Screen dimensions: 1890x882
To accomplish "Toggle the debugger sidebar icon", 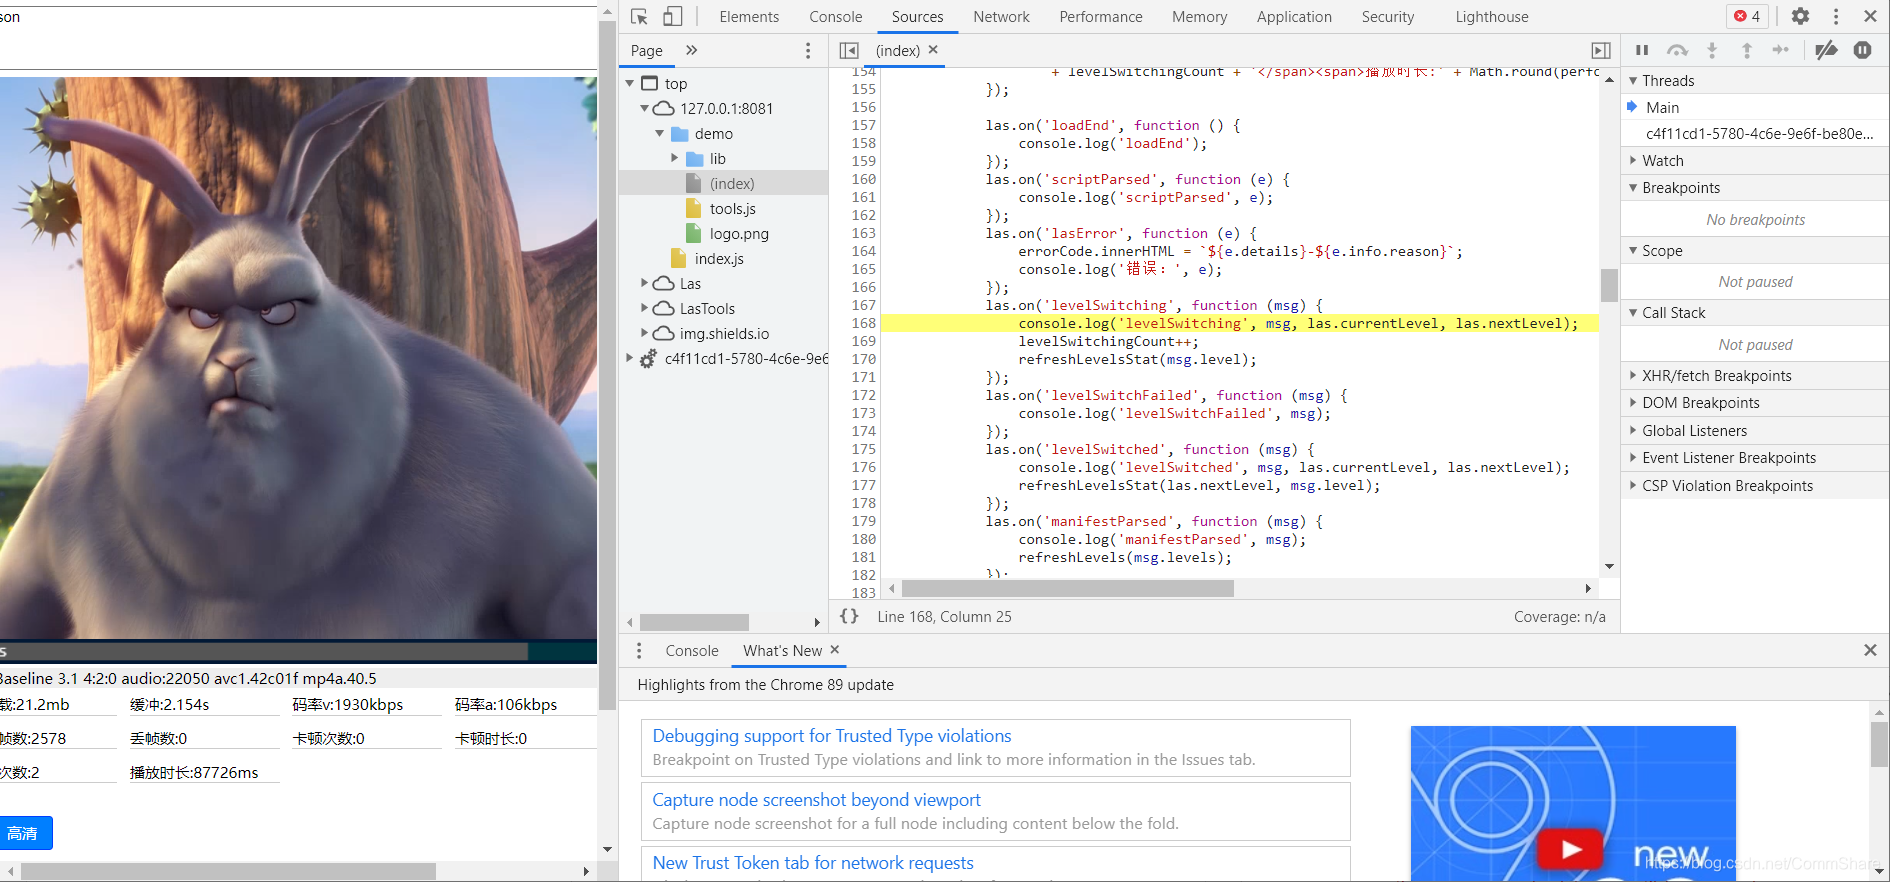I will [x=1601, y=50].
